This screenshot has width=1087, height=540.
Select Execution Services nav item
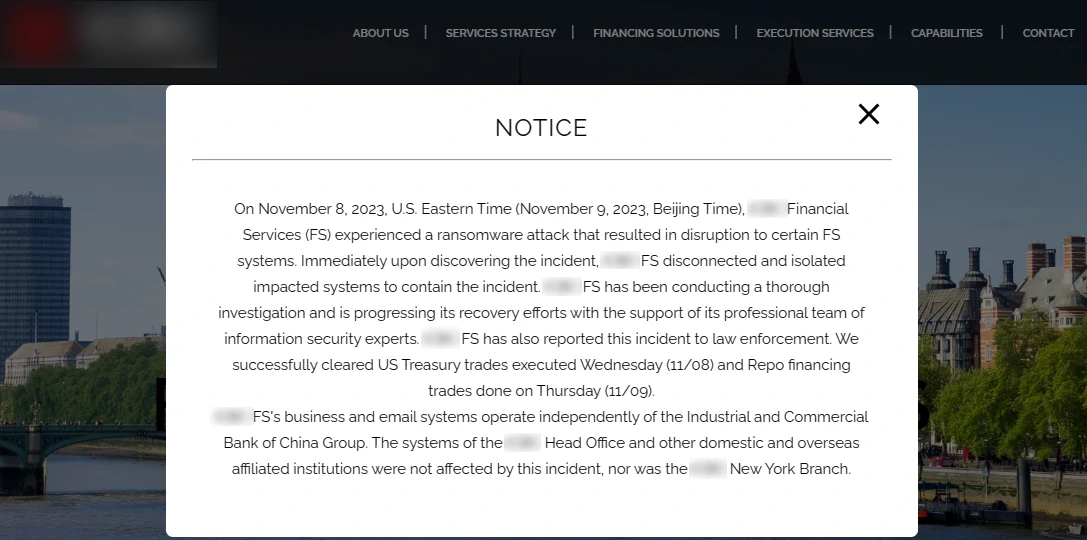click(815, 33)
